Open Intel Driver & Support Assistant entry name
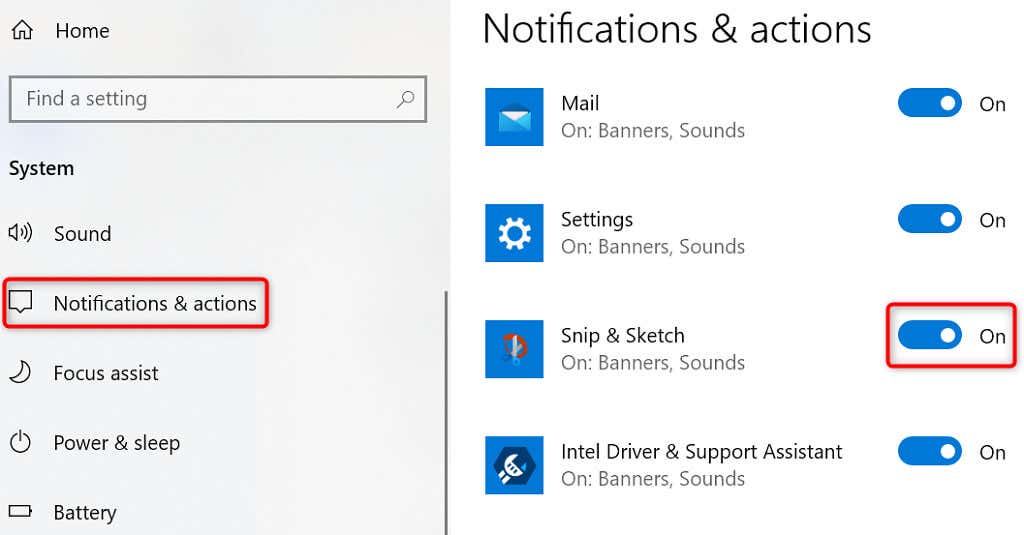The width and height of the screenshot is (1024, 535). click(701, 451)
